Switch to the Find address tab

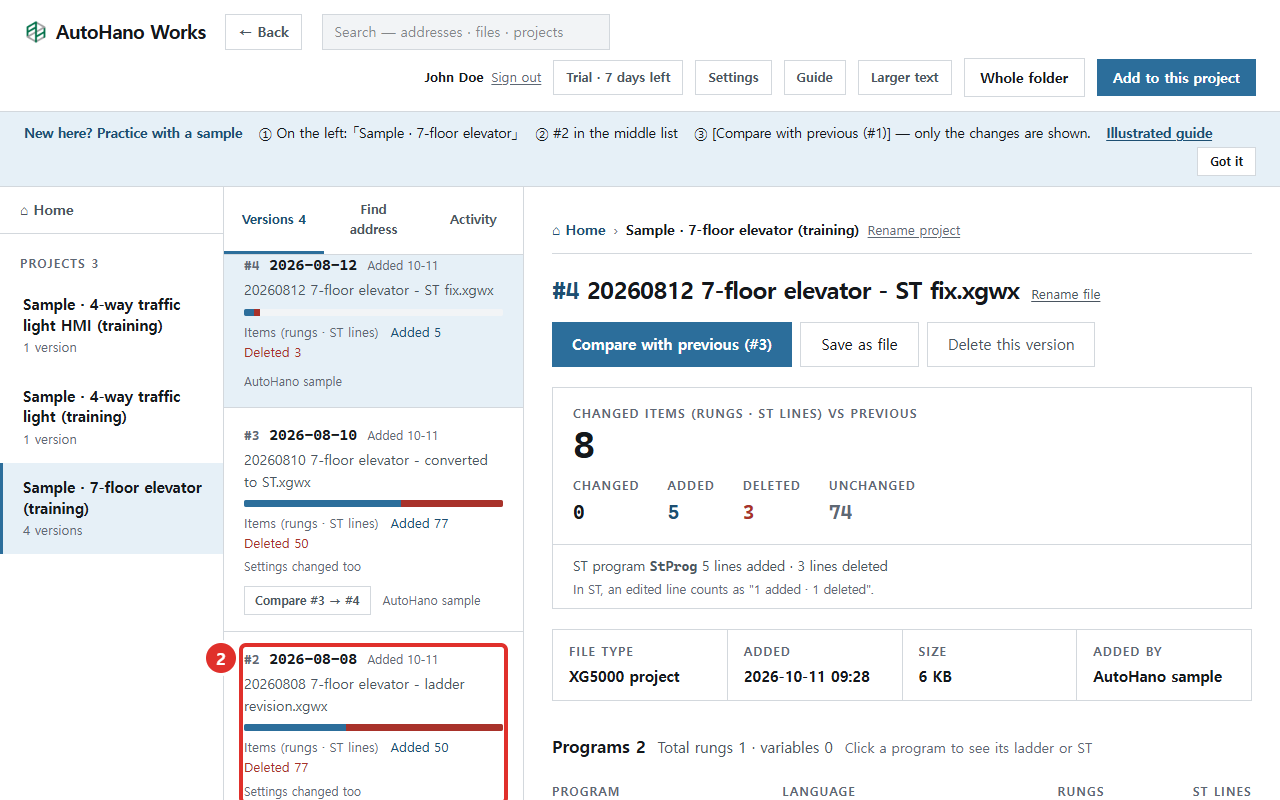pyautogui.click(x=374, y=219)
